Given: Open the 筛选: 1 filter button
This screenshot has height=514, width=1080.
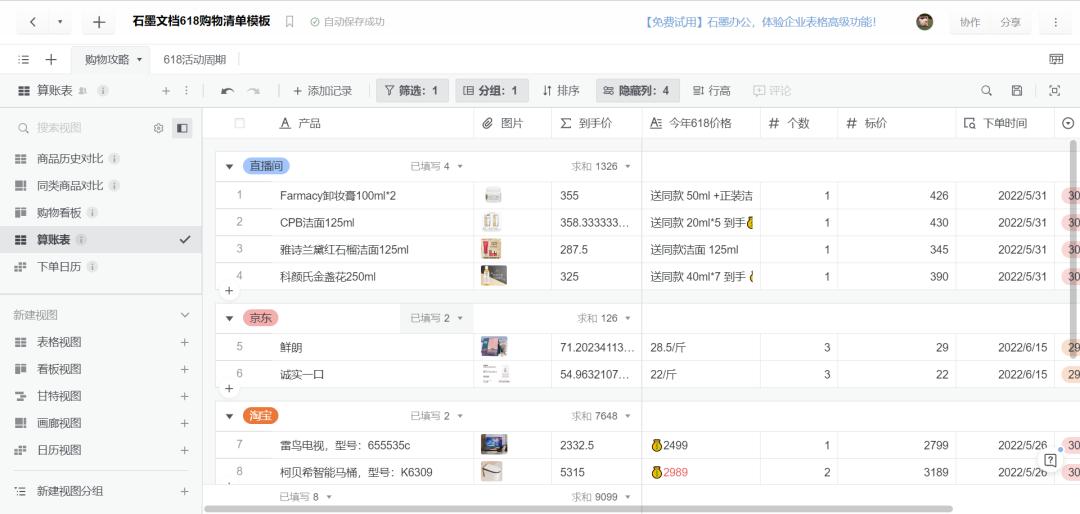Looking at the screenshot, I should (x=412, y=90).
